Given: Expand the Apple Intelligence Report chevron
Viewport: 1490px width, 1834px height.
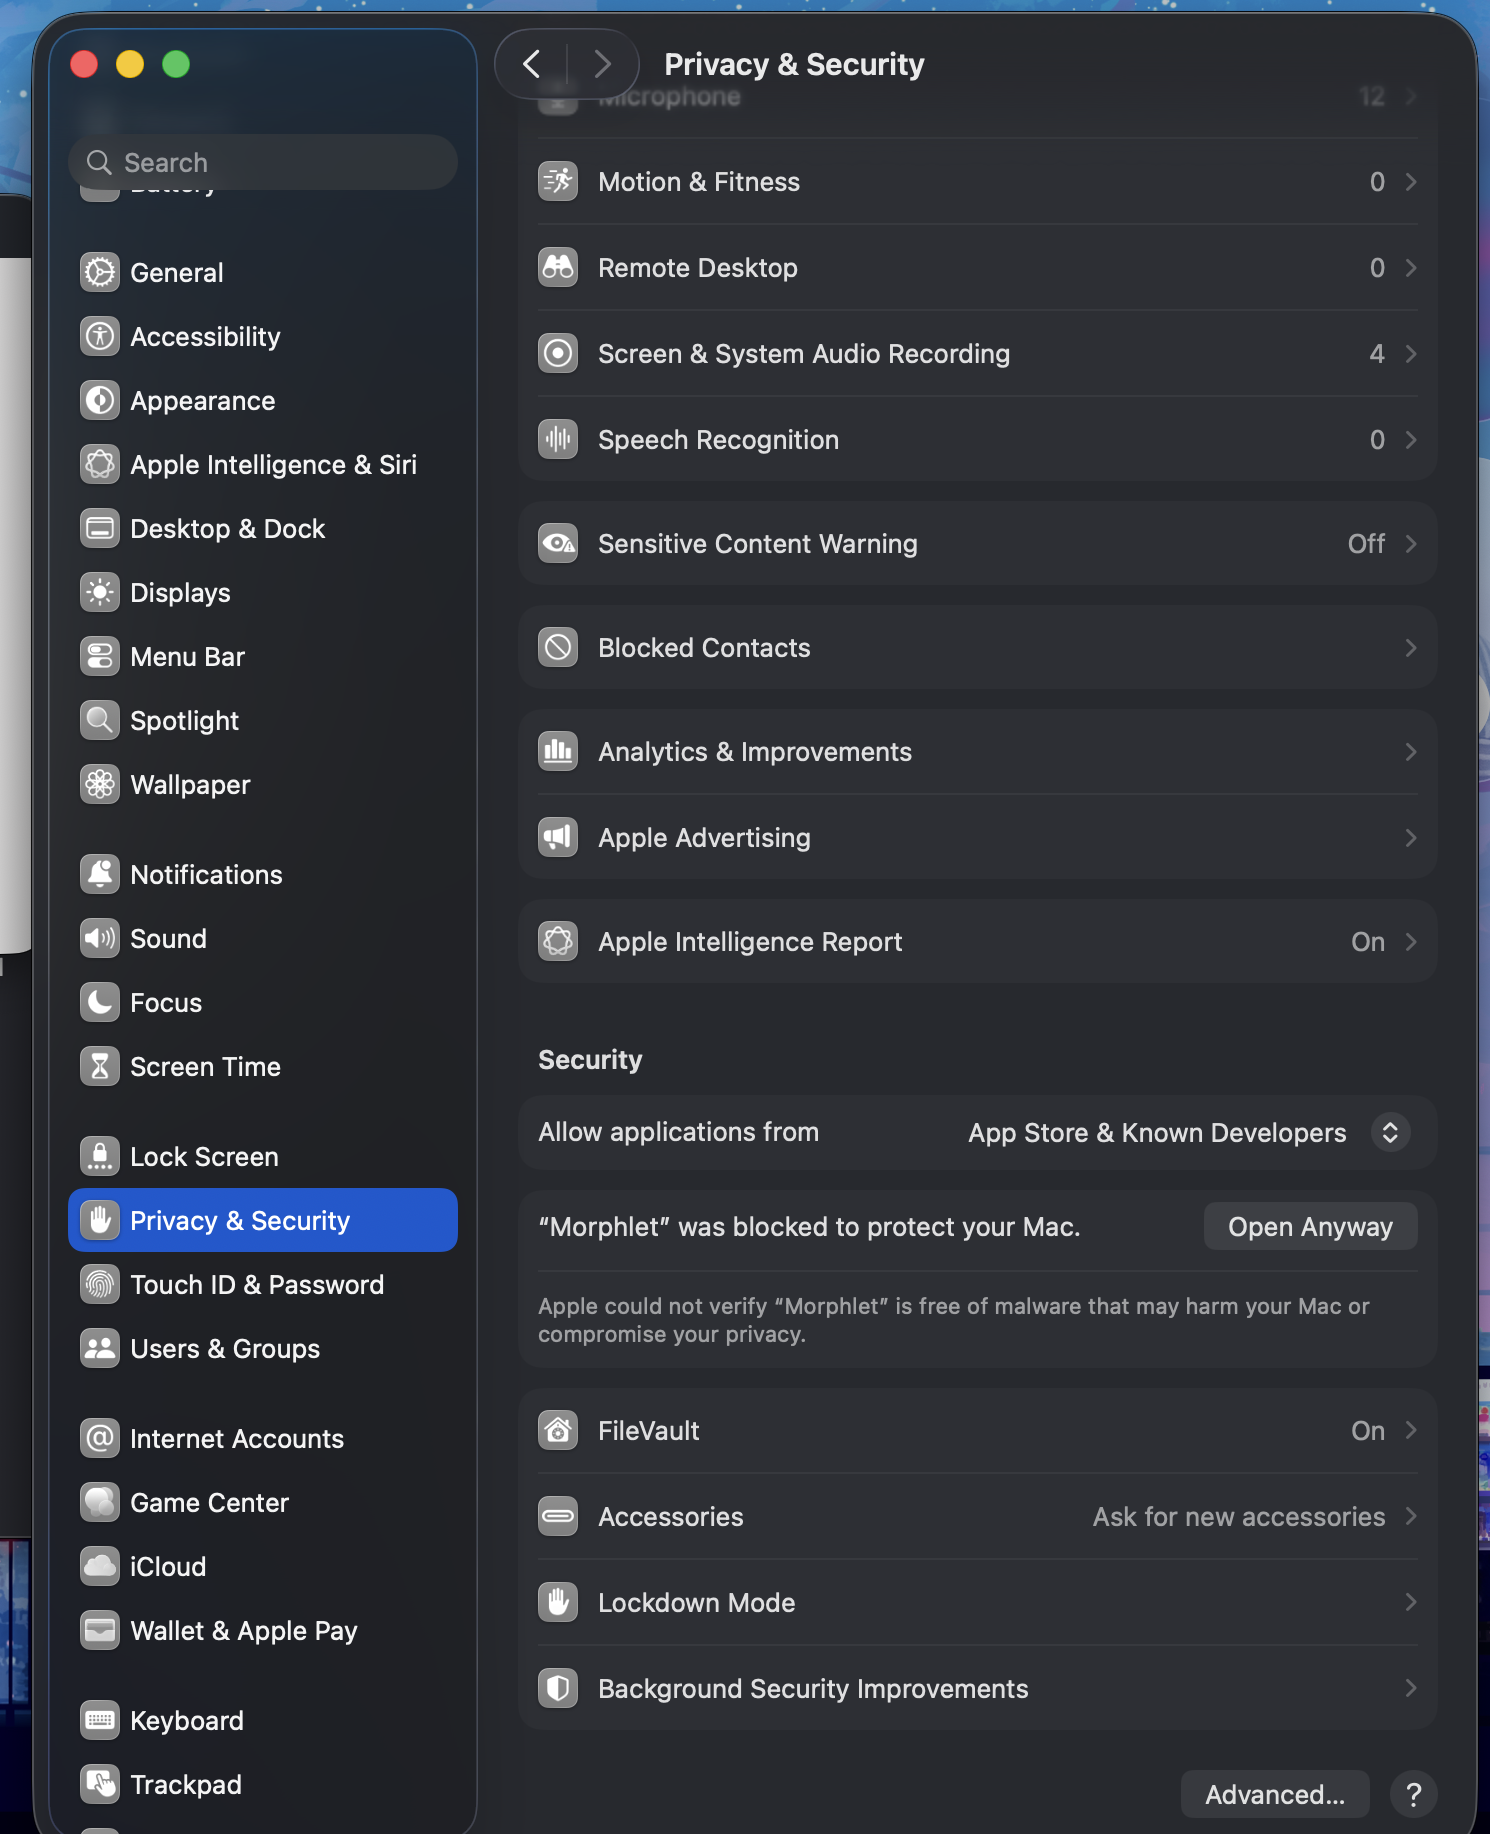Looking at the screenshot, I should point(1411,941).
